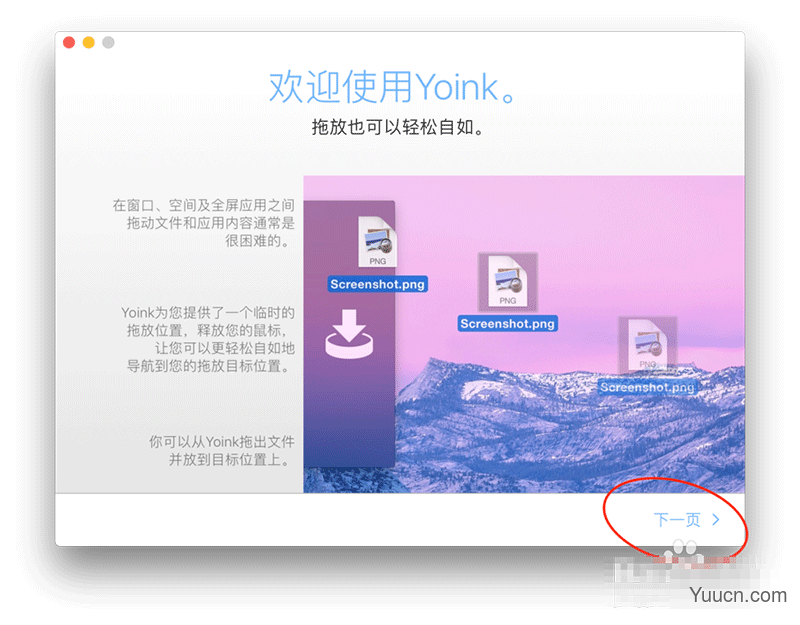Click the PNG file icon inside the purple Yoink shelf

coord(378,242)
